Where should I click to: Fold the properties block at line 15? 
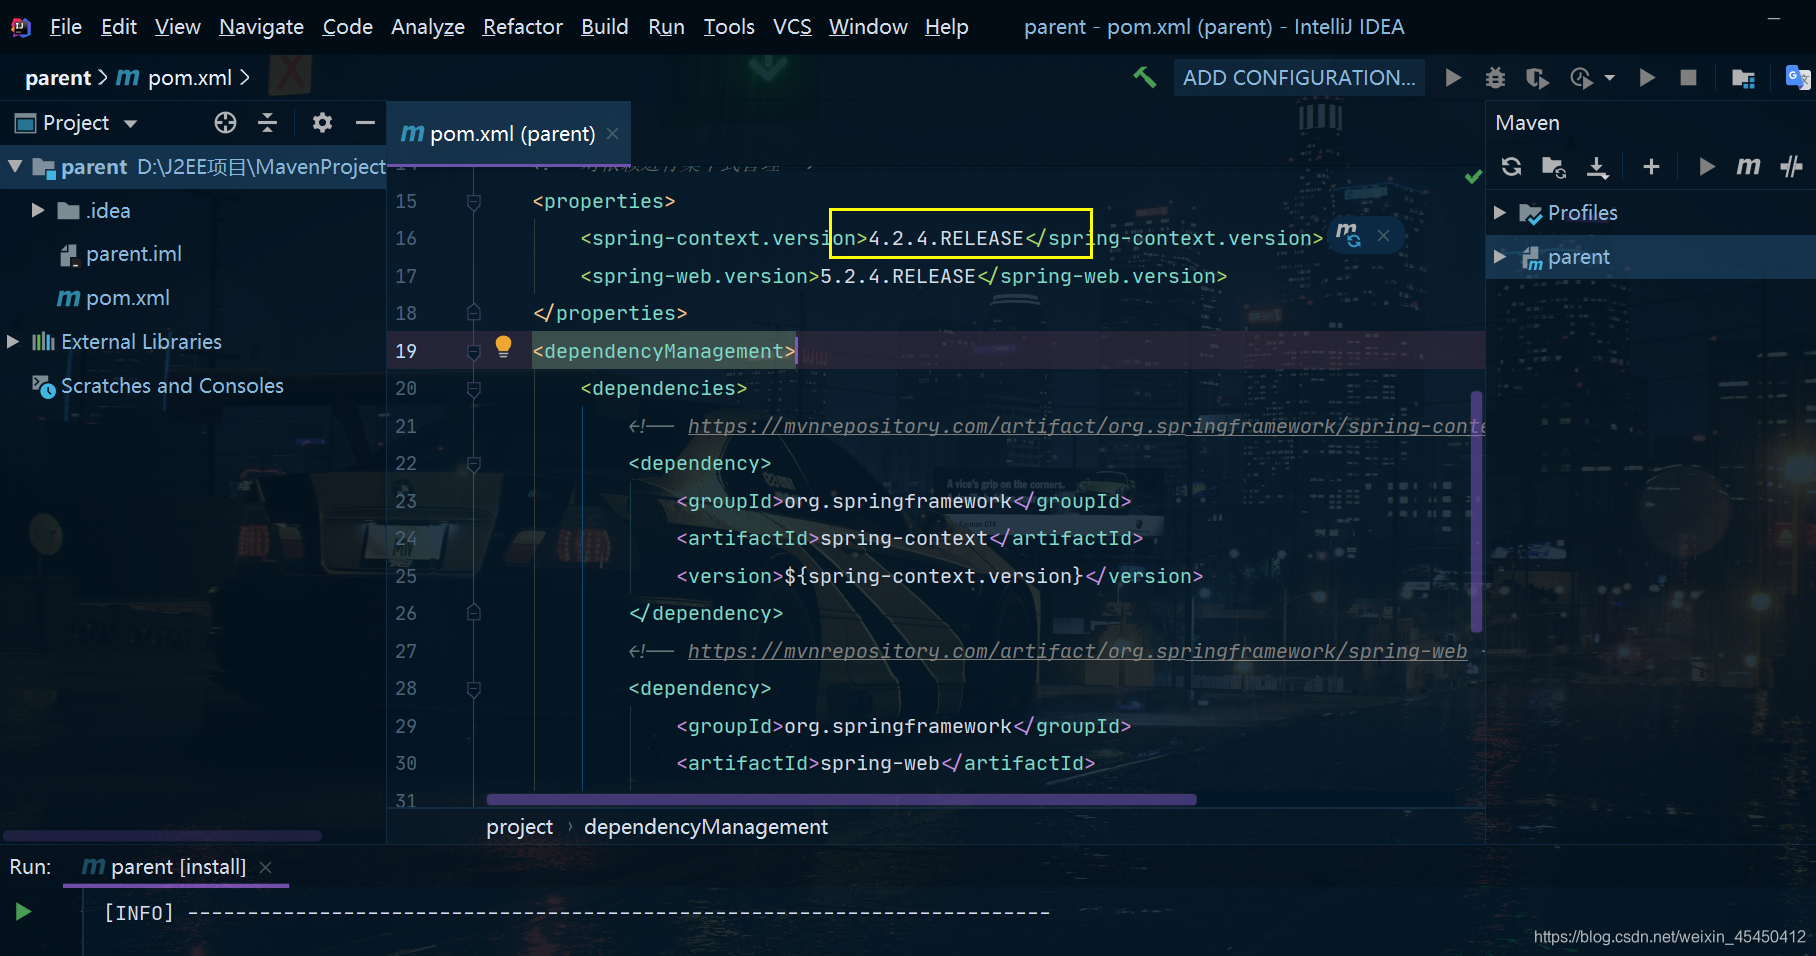point(474,202)
